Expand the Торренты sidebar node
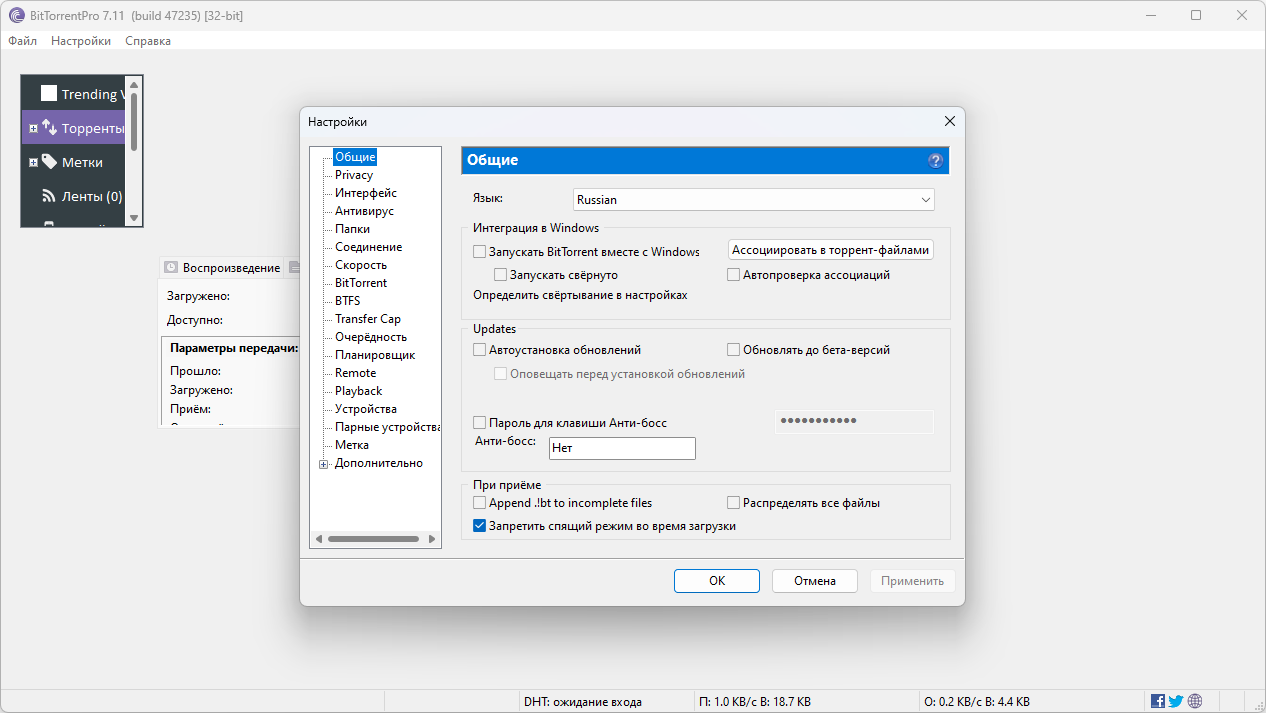Screen dimensions: 1266x713 coord(33,128)
